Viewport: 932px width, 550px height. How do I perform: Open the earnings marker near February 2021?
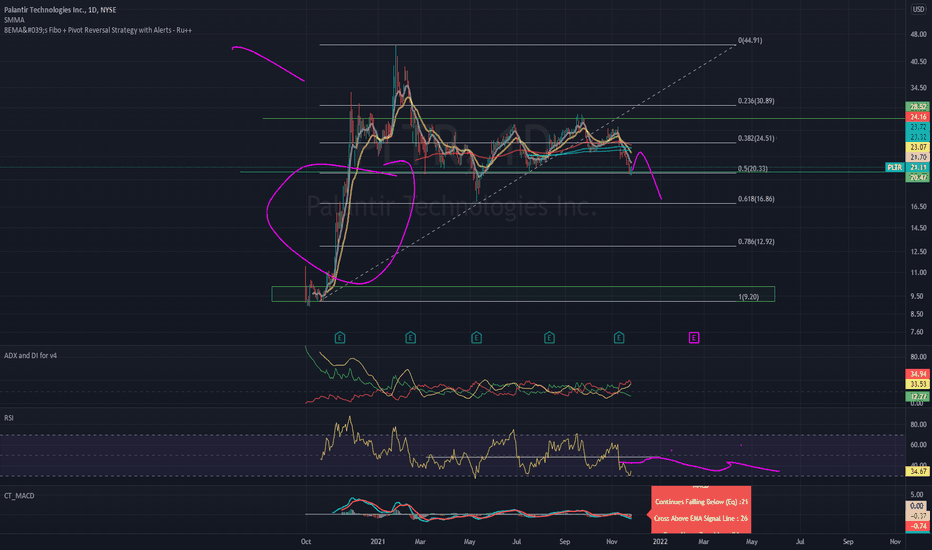410,338
